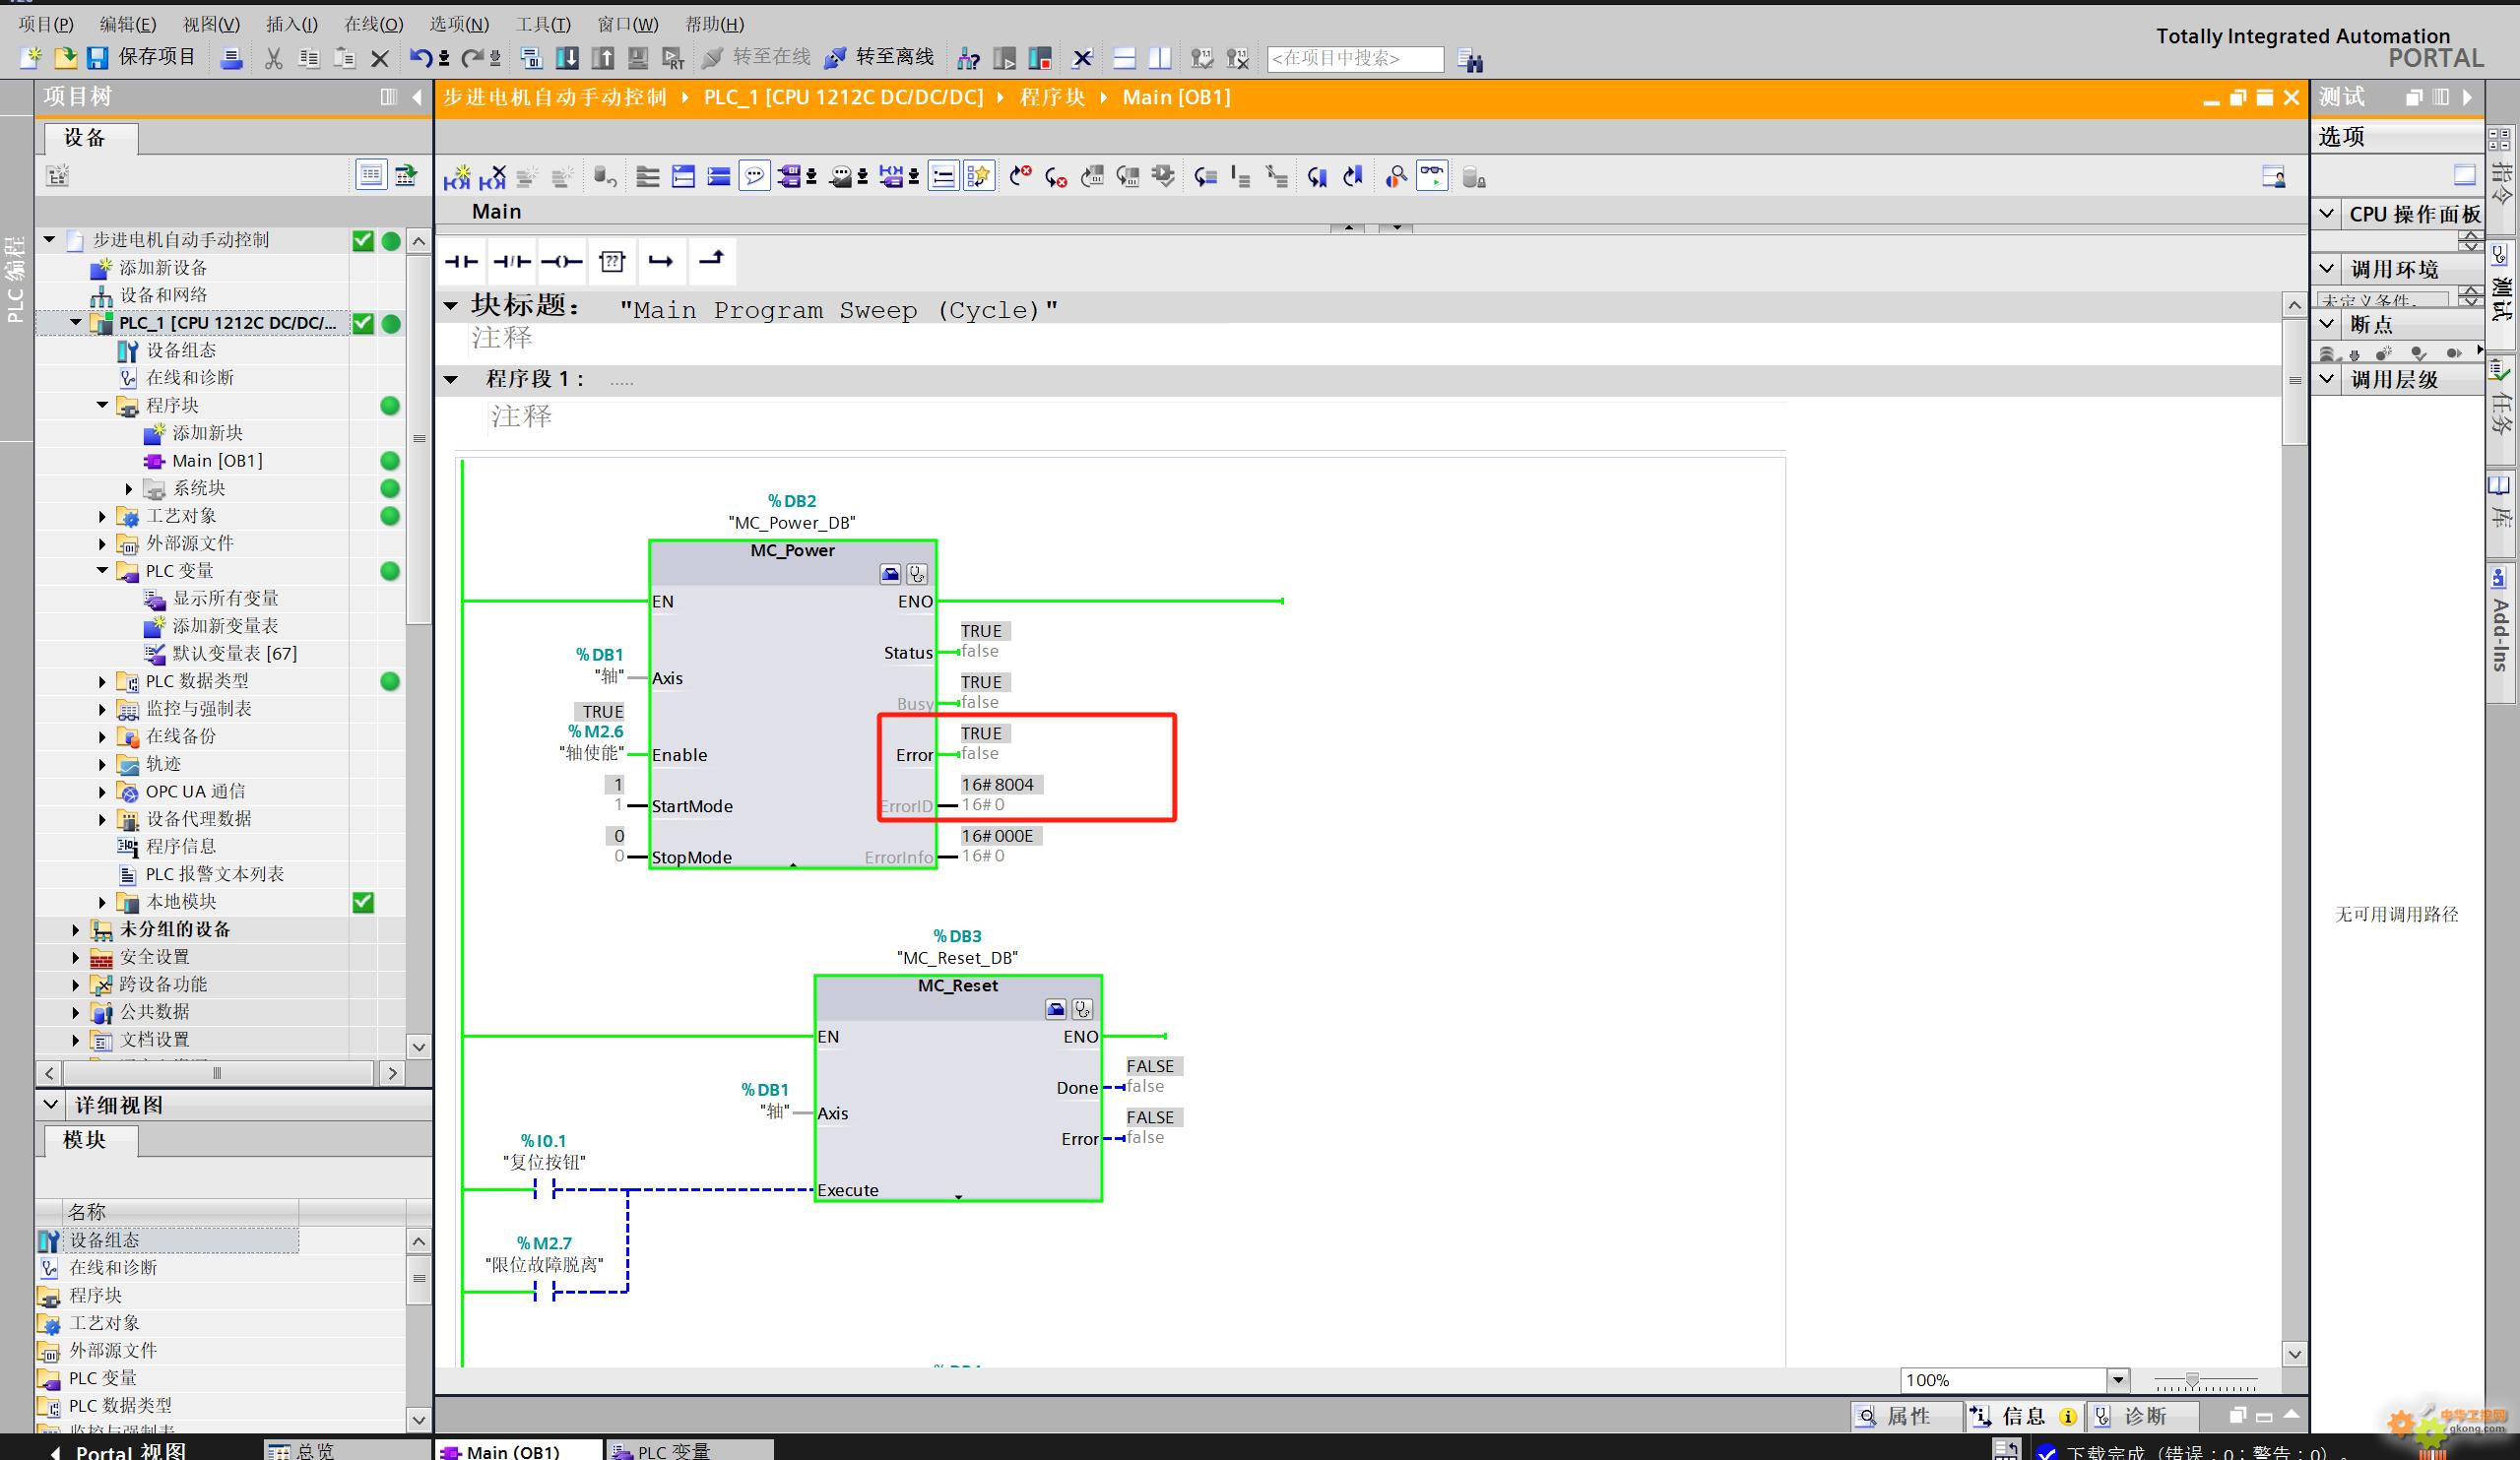Open the 在线(O) menu

373,24
